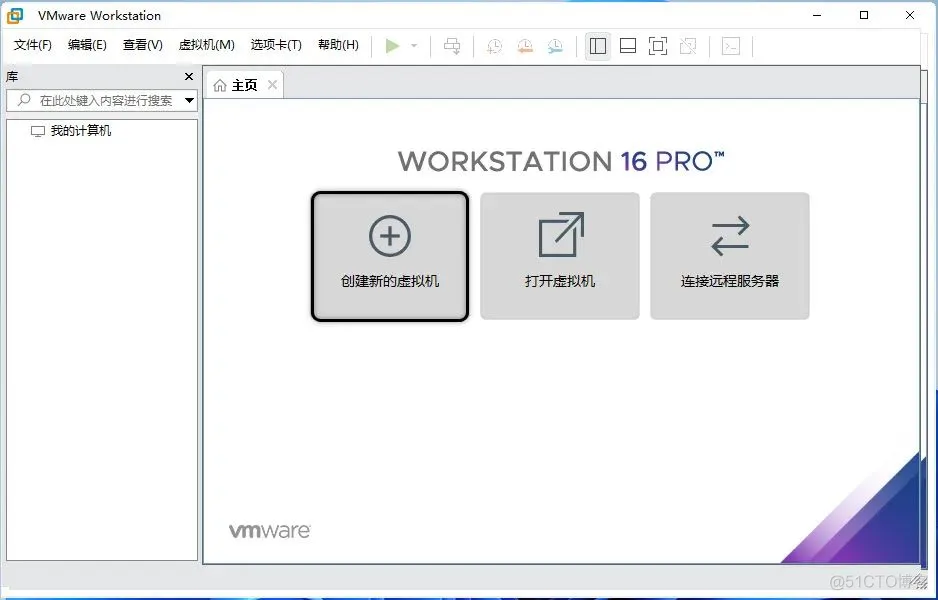Viewport: 938px width, 600px height.
Task: Open the 虚拟机(M) menu
Action: pyautogui.click(x=206, y=45)
